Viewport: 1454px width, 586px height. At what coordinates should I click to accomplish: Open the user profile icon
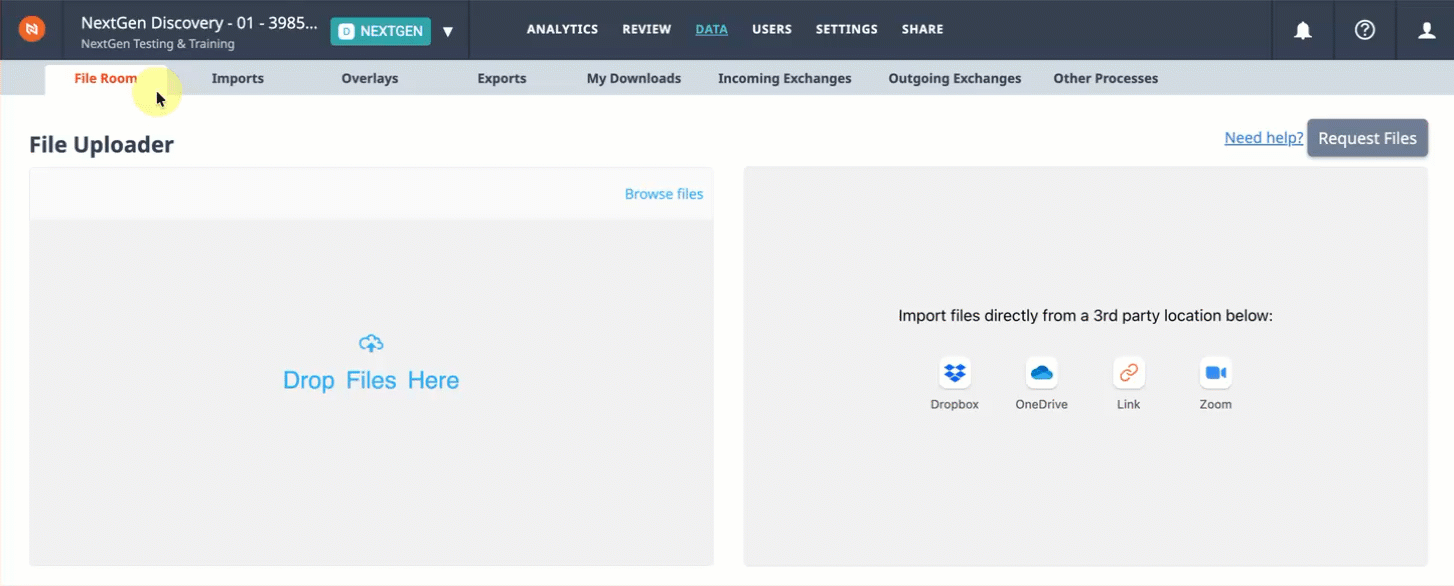pyautogui.click(x=1427, y=30)
